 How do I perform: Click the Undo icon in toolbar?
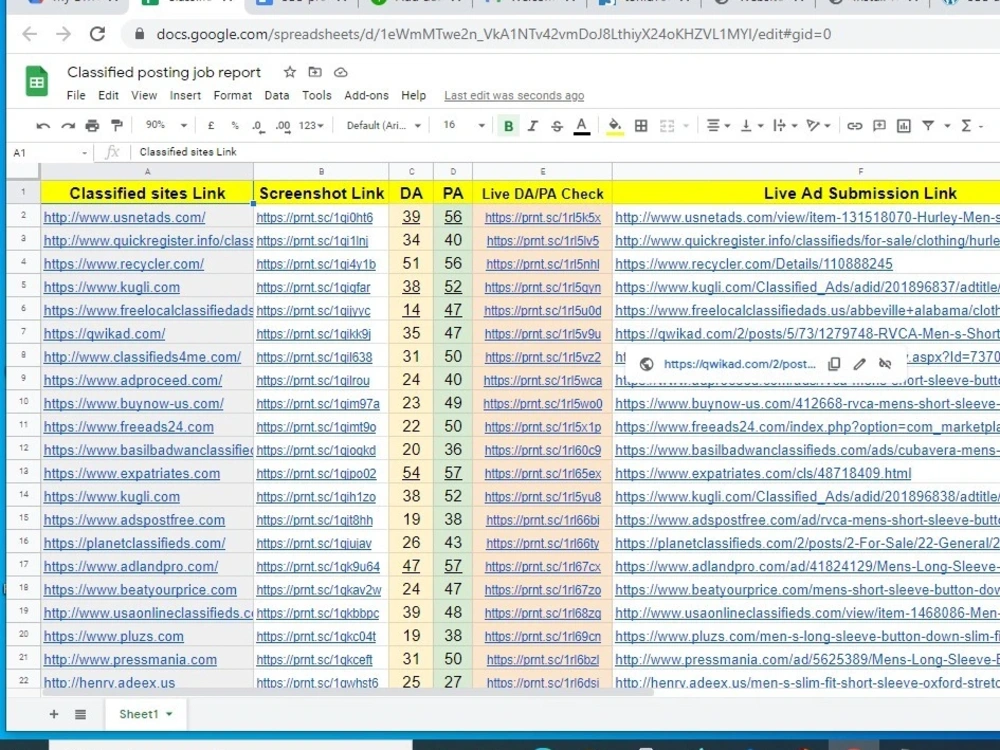tap(43, 126)
